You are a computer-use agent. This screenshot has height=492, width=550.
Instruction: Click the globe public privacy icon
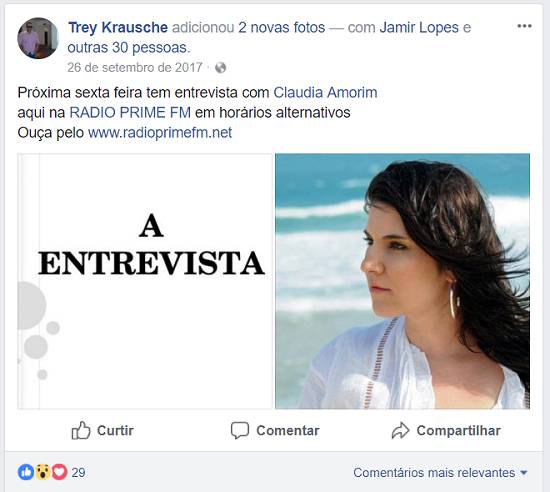coord(220,67)
